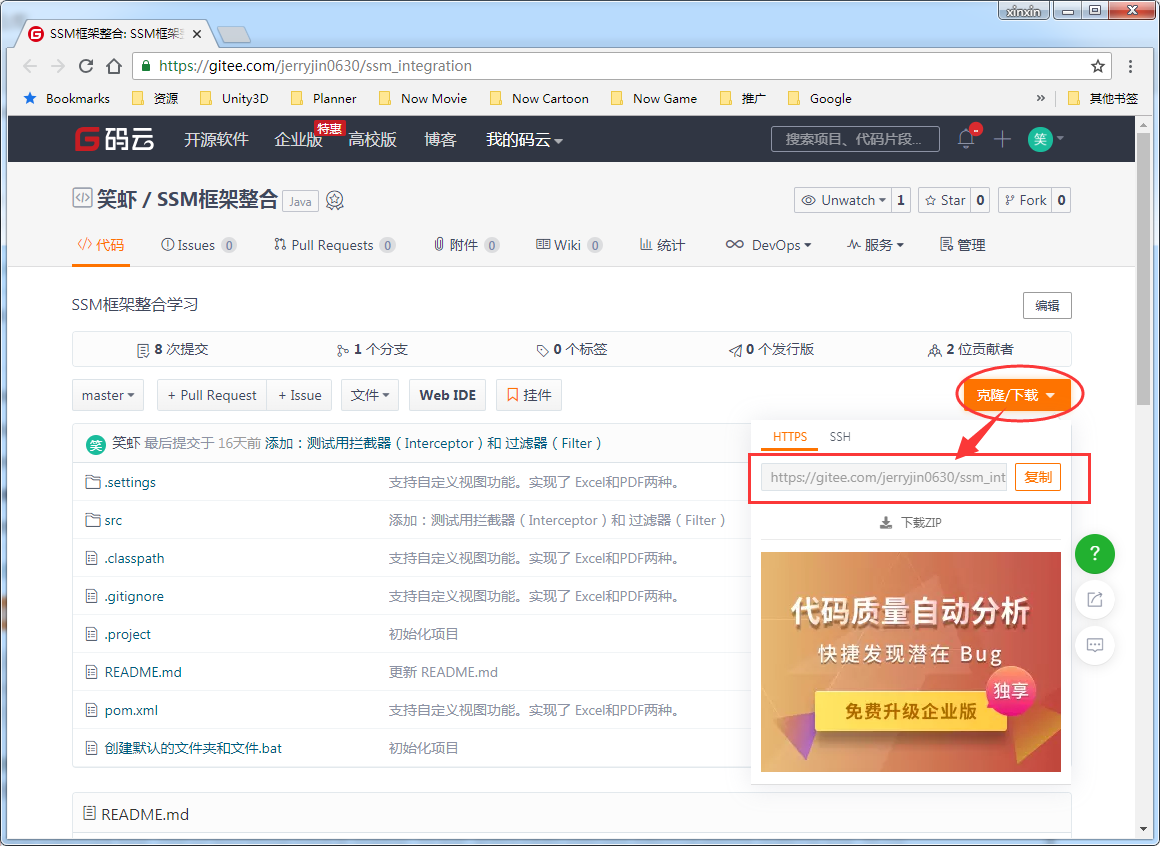The width and height of the screenshot is (1160, 846).
Task: View the 8 次提交 commits
Action: pyautogui.click(x=172, y=349)
